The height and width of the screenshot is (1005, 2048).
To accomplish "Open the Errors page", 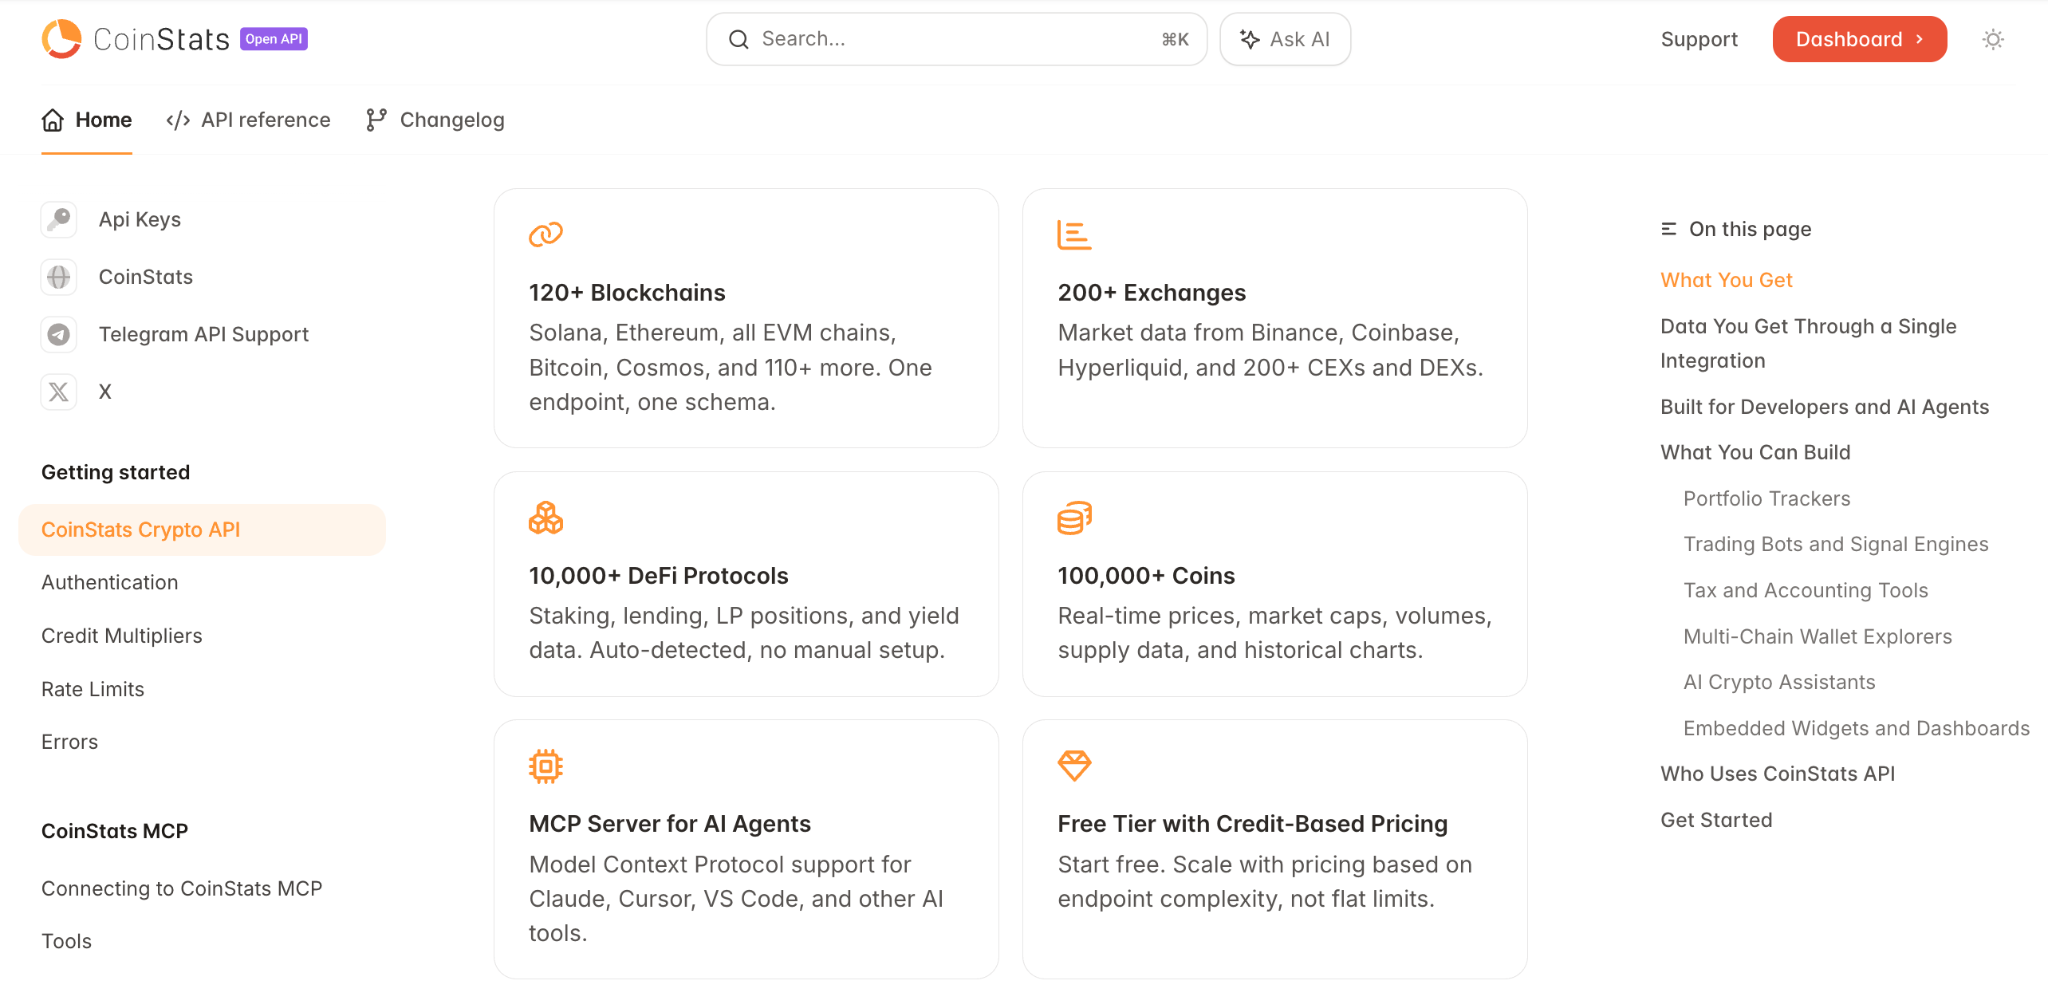I will tap(70, 742).
